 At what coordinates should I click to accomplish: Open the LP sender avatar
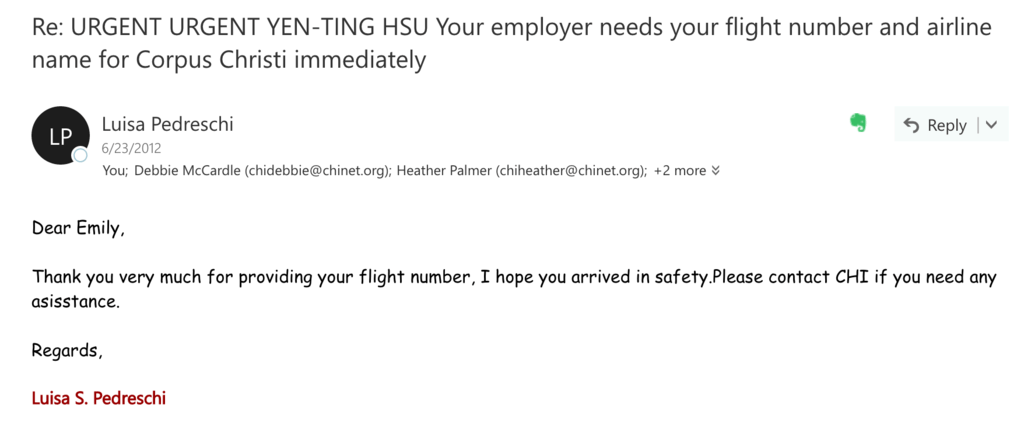click(x=61, y=136)
